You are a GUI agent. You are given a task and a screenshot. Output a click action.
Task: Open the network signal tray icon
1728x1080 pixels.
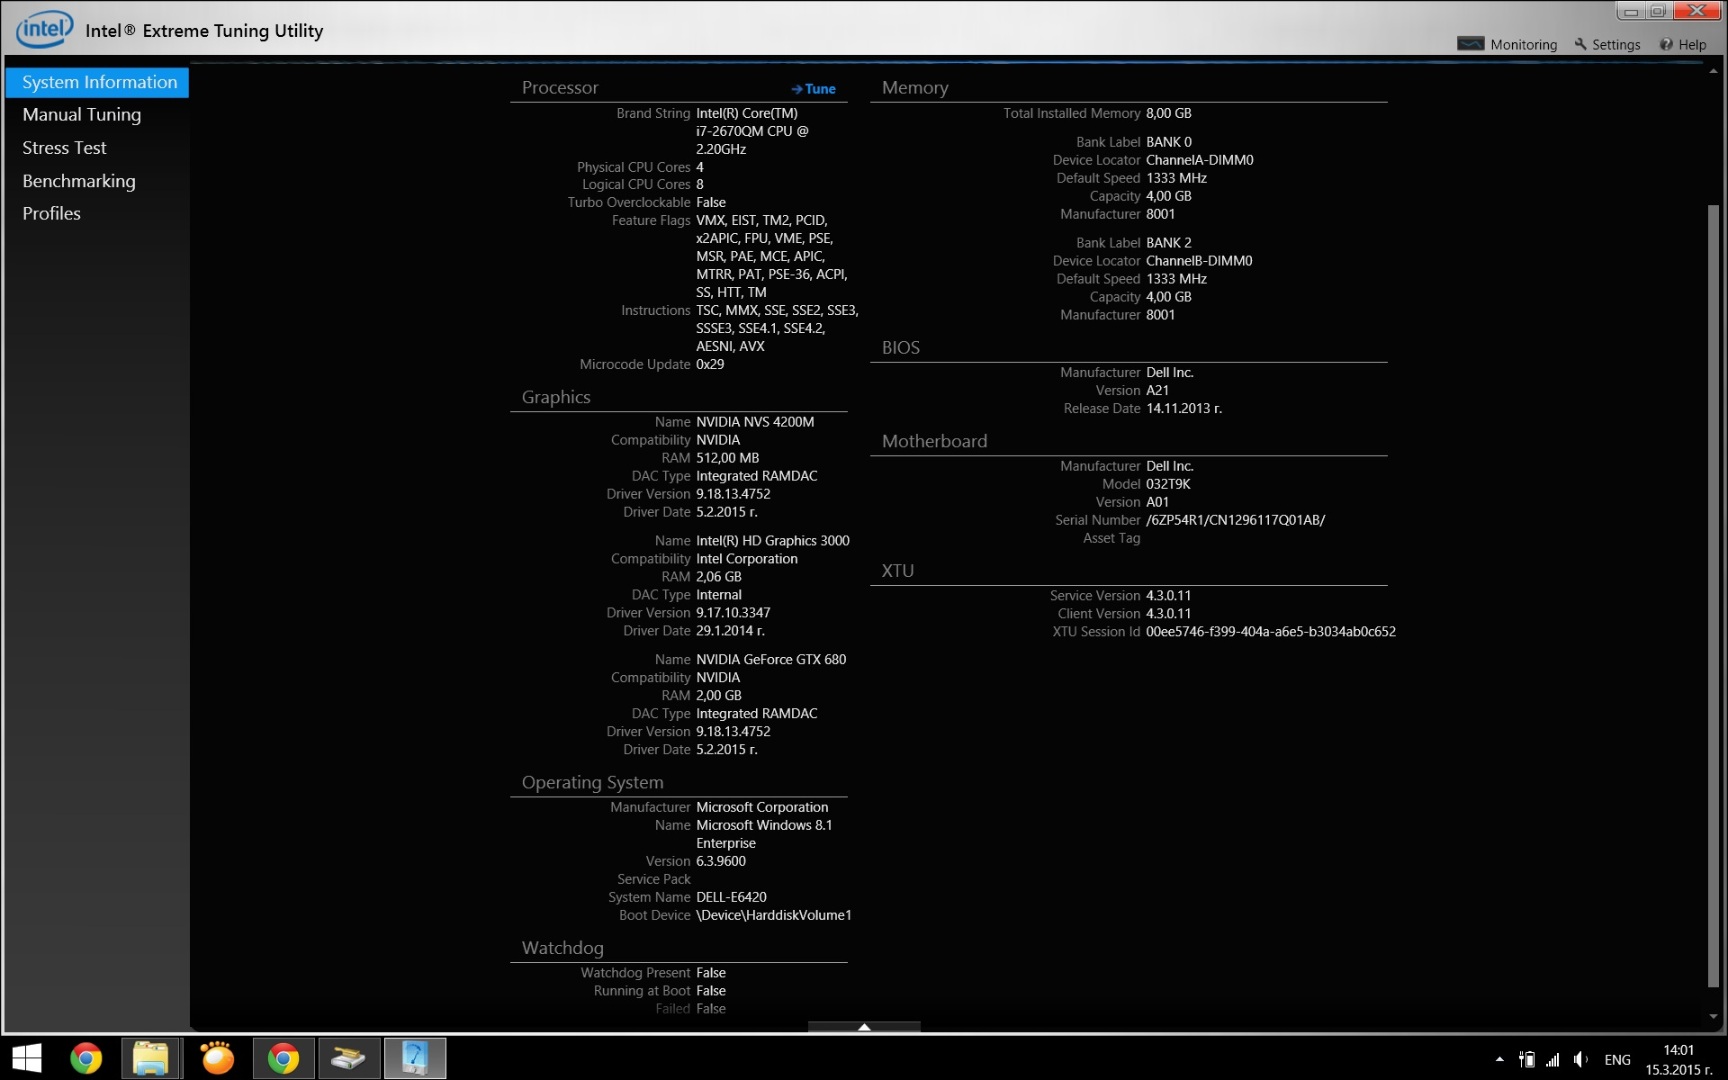pyautogui.click(x=1553, y=1059)
